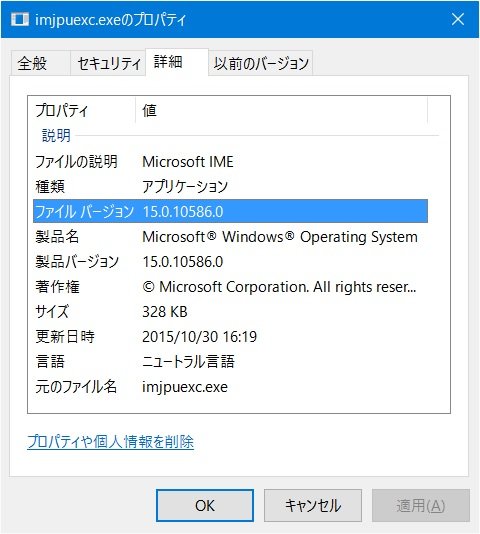Select the ファイルの説明 row label
Screen dimensions: 480x534
(76, 161)
